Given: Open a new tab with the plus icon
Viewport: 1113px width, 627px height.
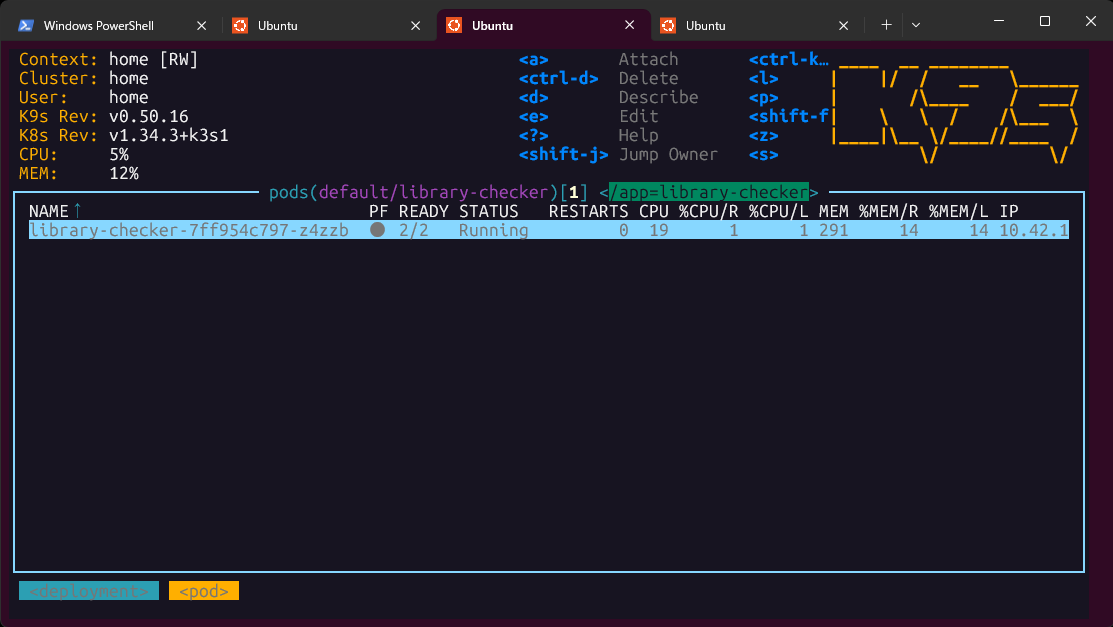Looking at the screenshot, I should [886, 25].
